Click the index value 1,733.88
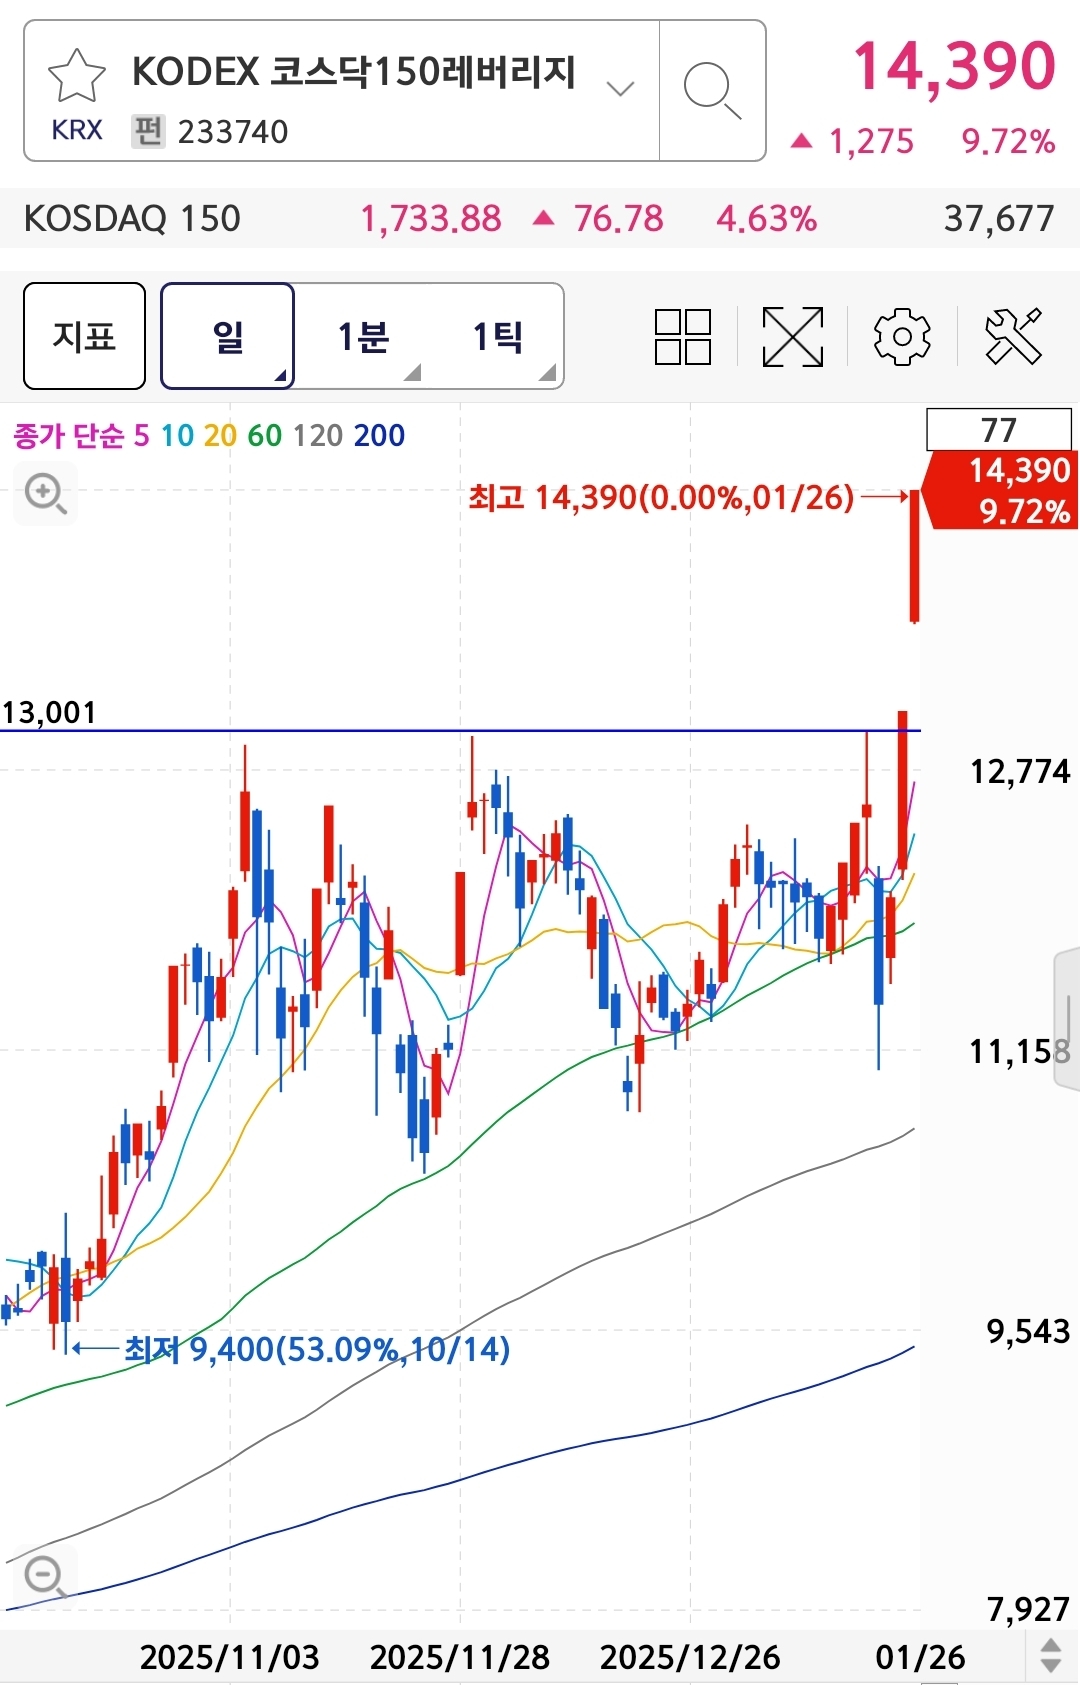Screen dimensions: 1080x1685 click(x=431, y=218)
